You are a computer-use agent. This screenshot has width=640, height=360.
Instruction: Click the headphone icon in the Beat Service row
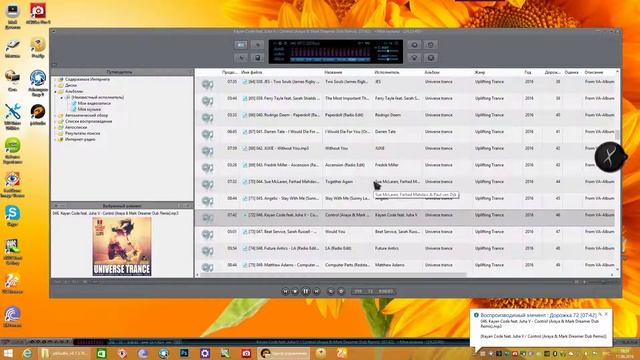point(207,234)
